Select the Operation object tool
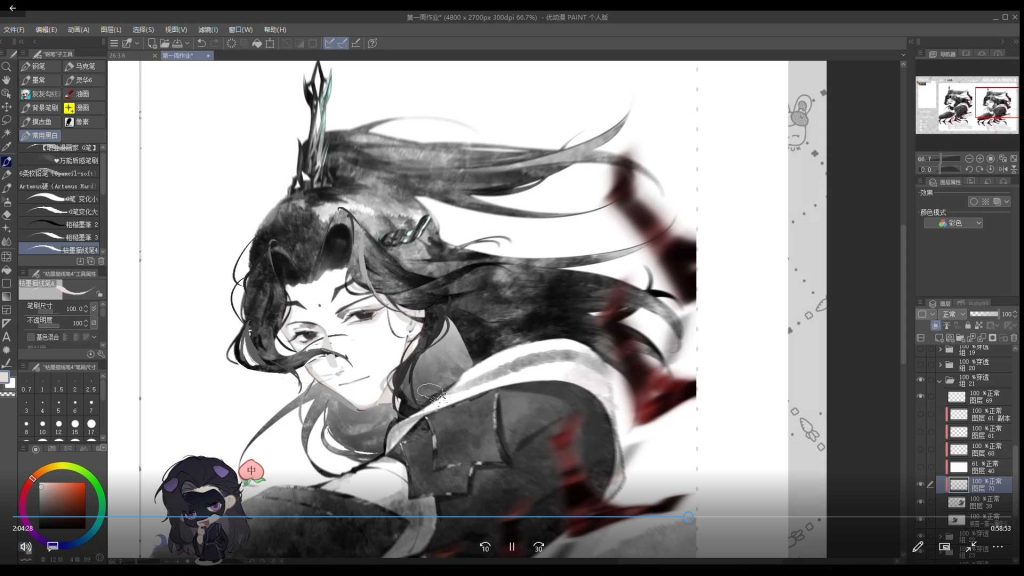The image size is (1024, 576). tap(7, 93)
